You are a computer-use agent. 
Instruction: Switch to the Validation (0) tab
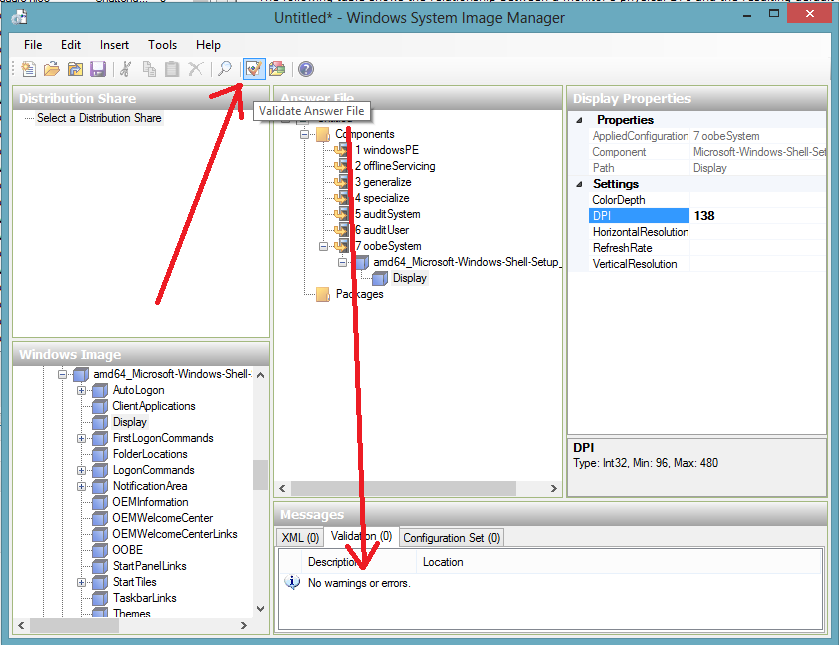click(x=361, y=536)
